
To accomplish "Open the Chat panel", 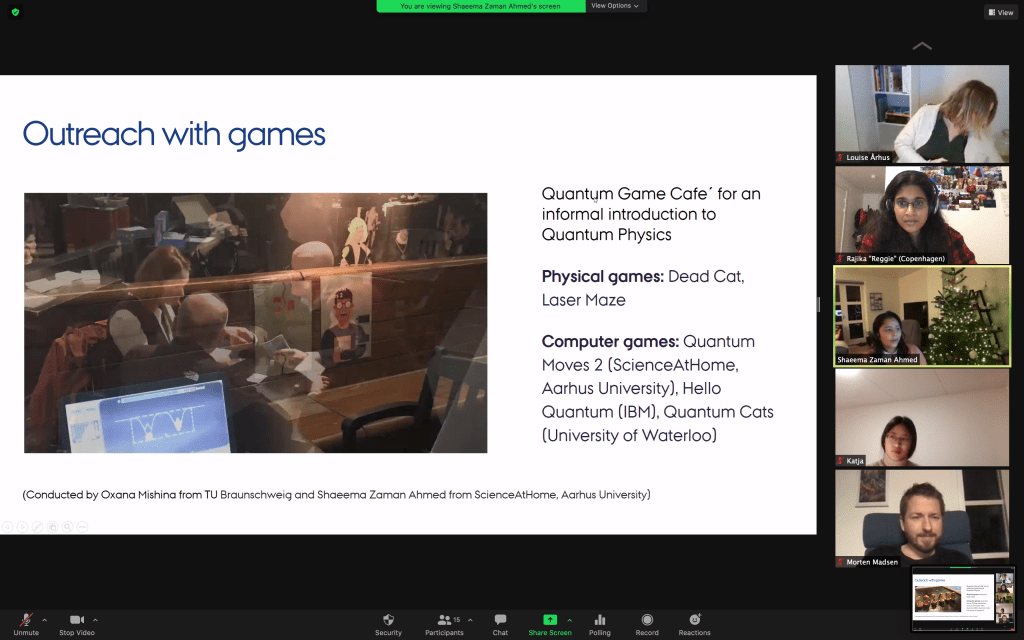I will (500, 620).
